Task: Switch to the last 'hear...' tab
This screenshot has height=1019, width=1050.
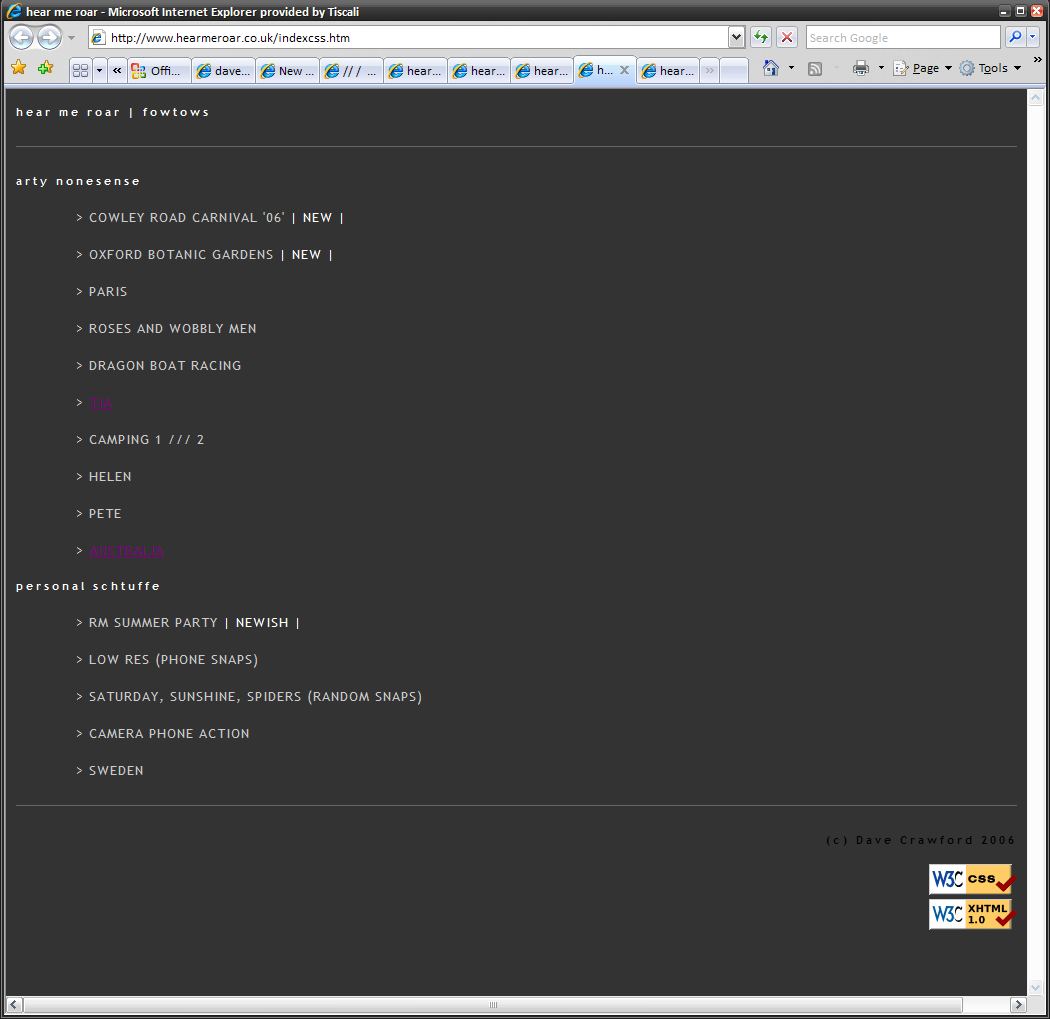Action: (x=669, y=70)
